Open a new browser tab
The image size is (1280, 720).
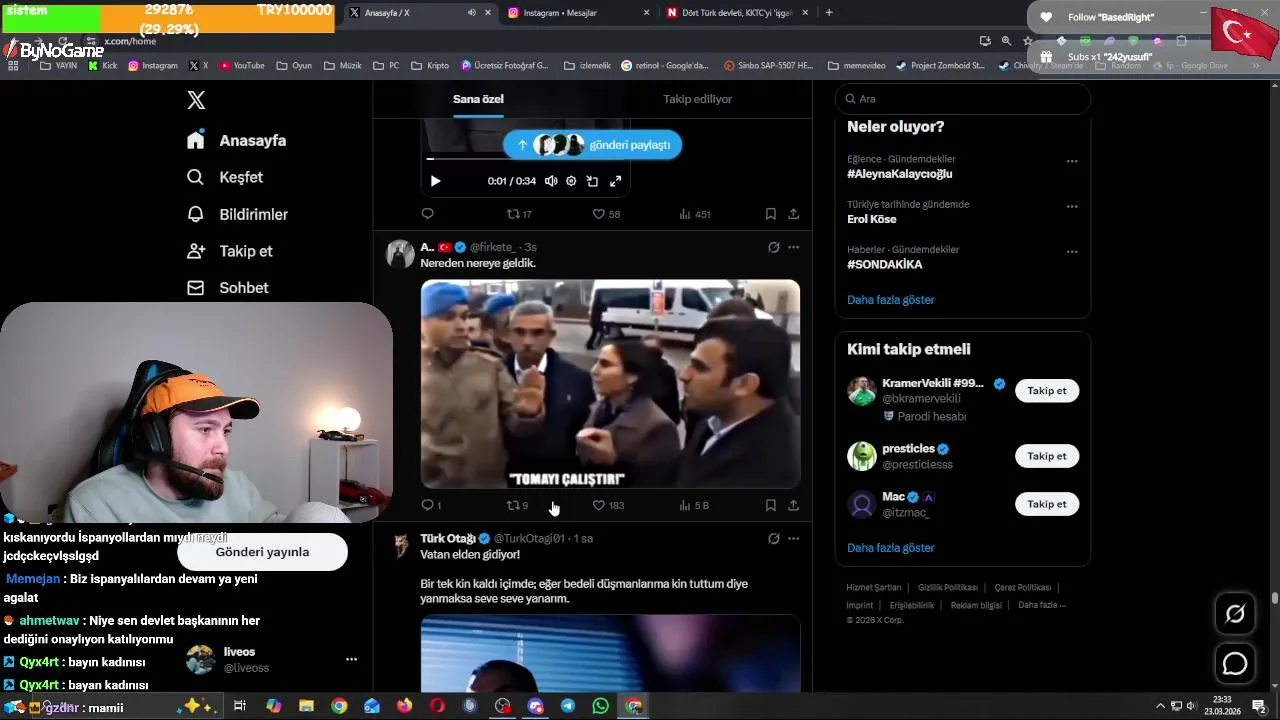pos(829,13)
